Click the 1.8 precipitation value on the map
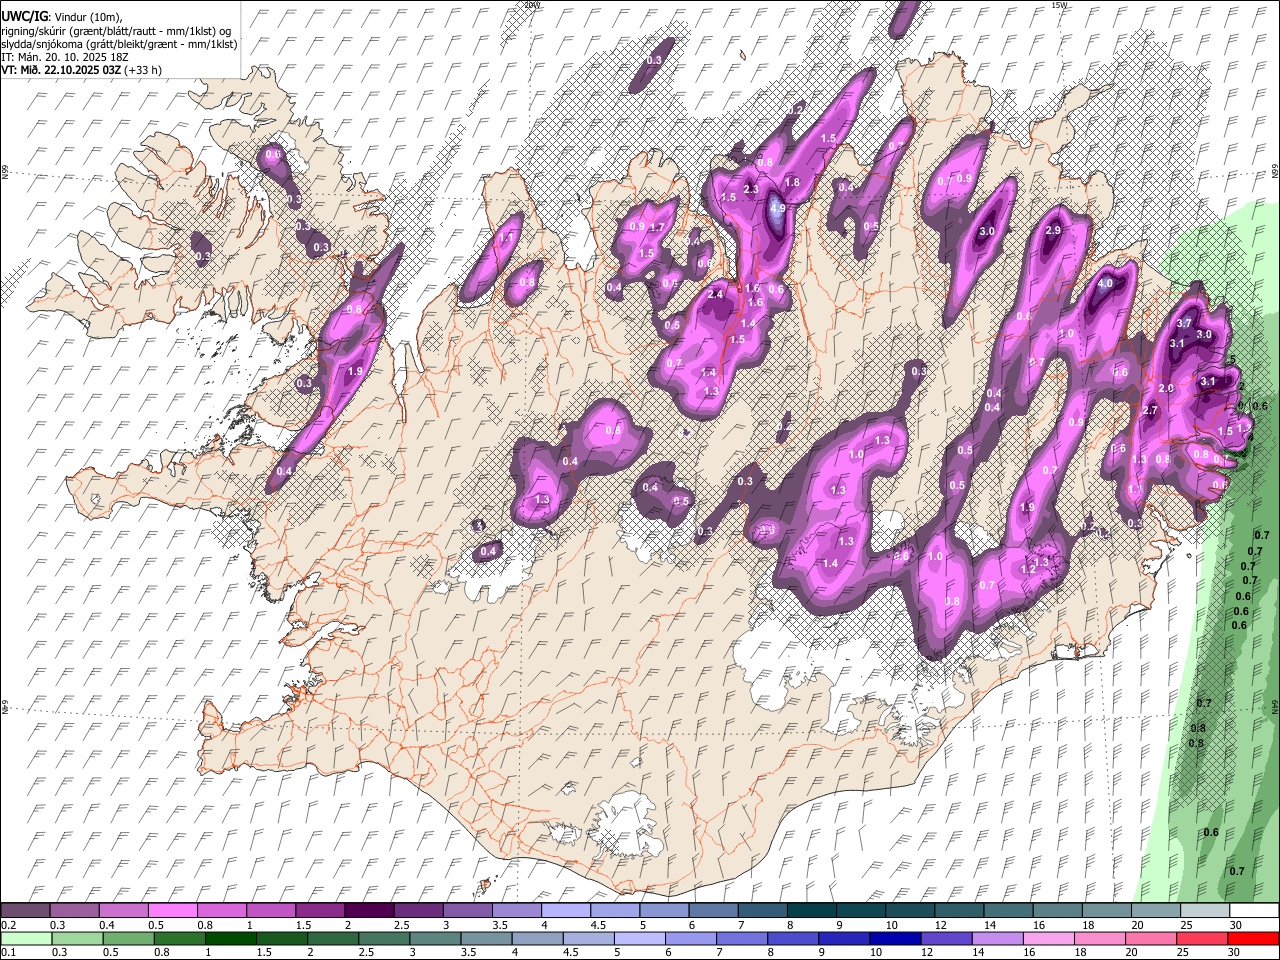Screen dimensions: 1280x960 793,183
